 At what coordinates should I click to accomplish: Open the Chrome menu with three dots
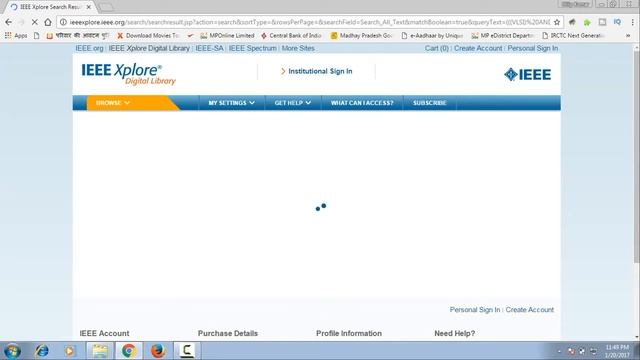(632, 22)
